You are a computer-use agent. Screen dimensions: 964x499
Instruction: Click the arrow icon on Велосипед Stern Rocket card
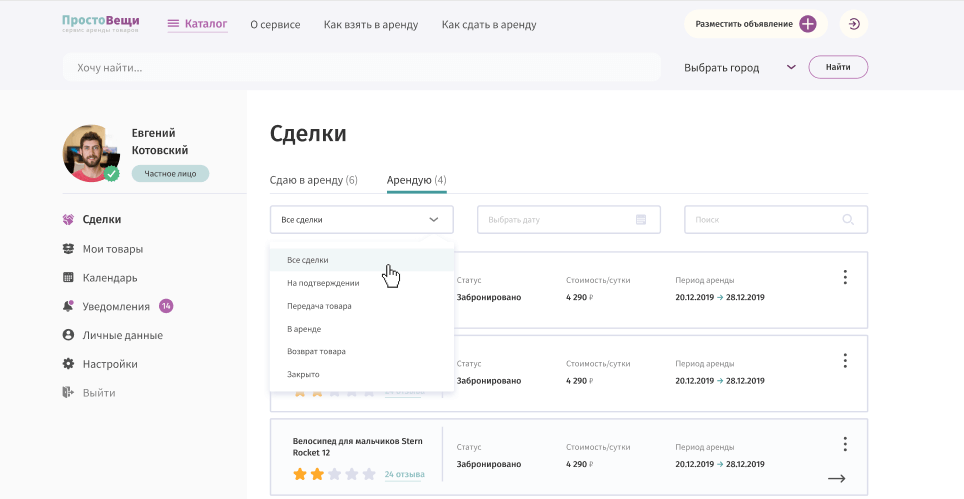click(x=837, y=478)
